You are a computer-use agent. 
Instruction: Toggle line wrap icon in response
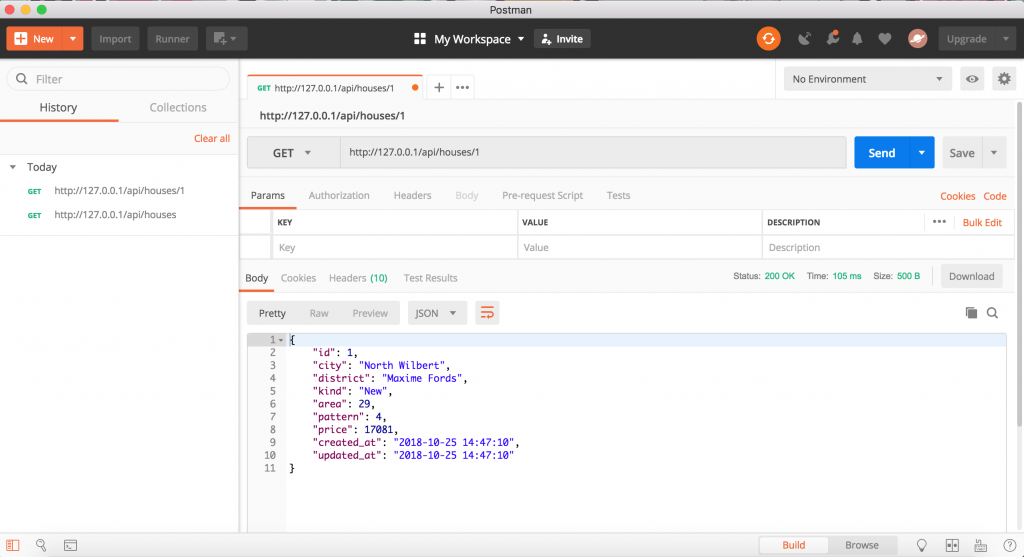pyautogui.click(x=487, y=313)
